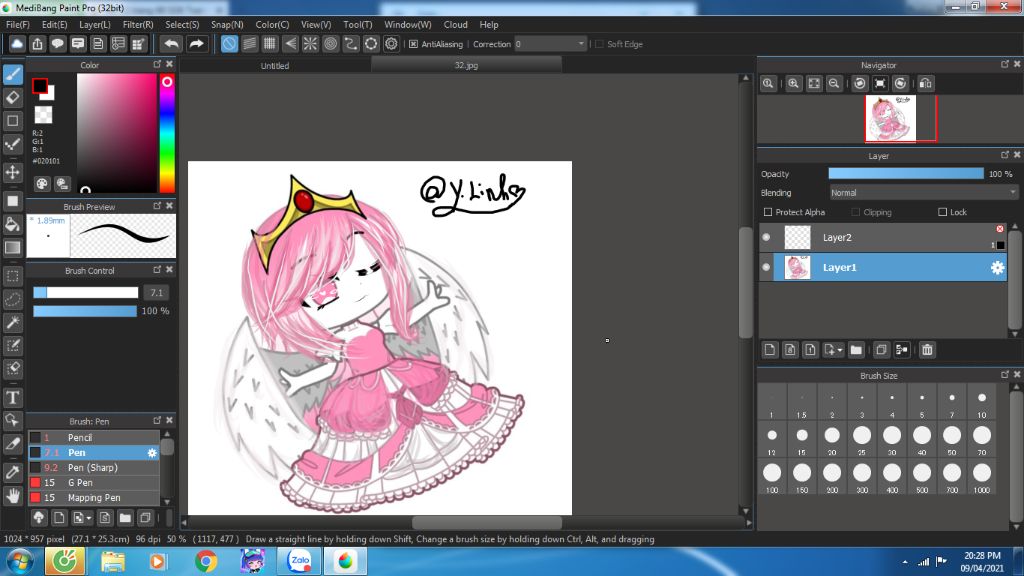This screenshot has height=576, width=1024.
Task: Select Pen (Sharp) brush
Action: click(x=93, y=468)
